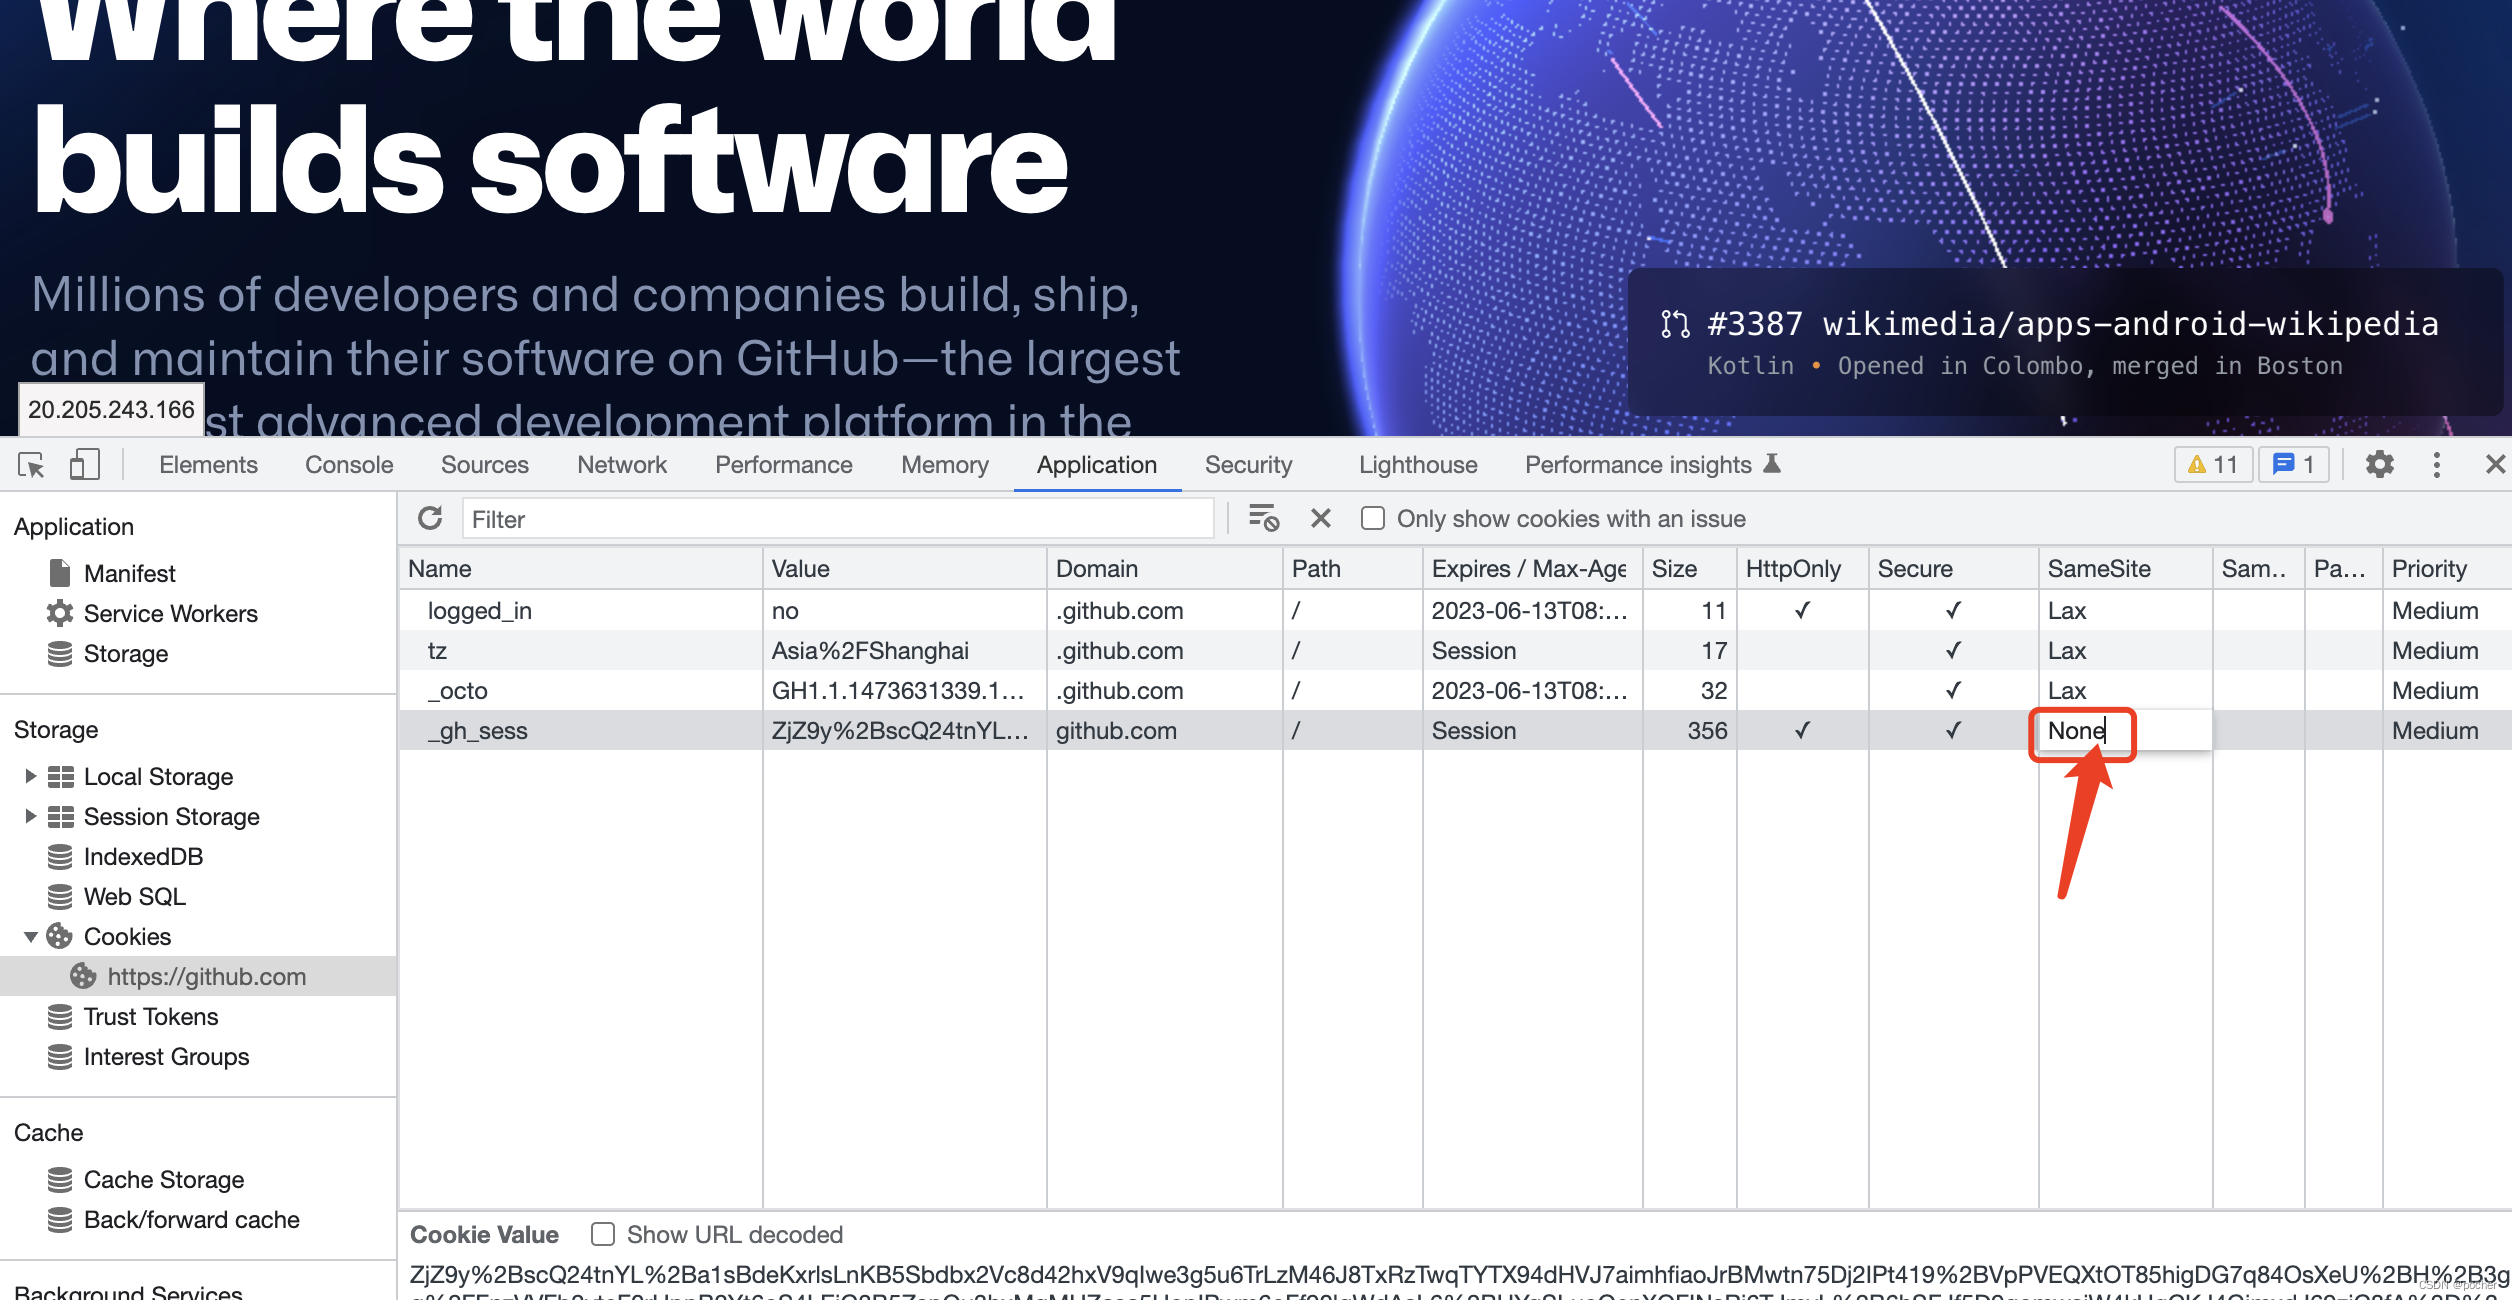The width and height of the screenshot is (2512, 1300).
Task: Click the Application tab in DevTools
Action: (1094, 464)
